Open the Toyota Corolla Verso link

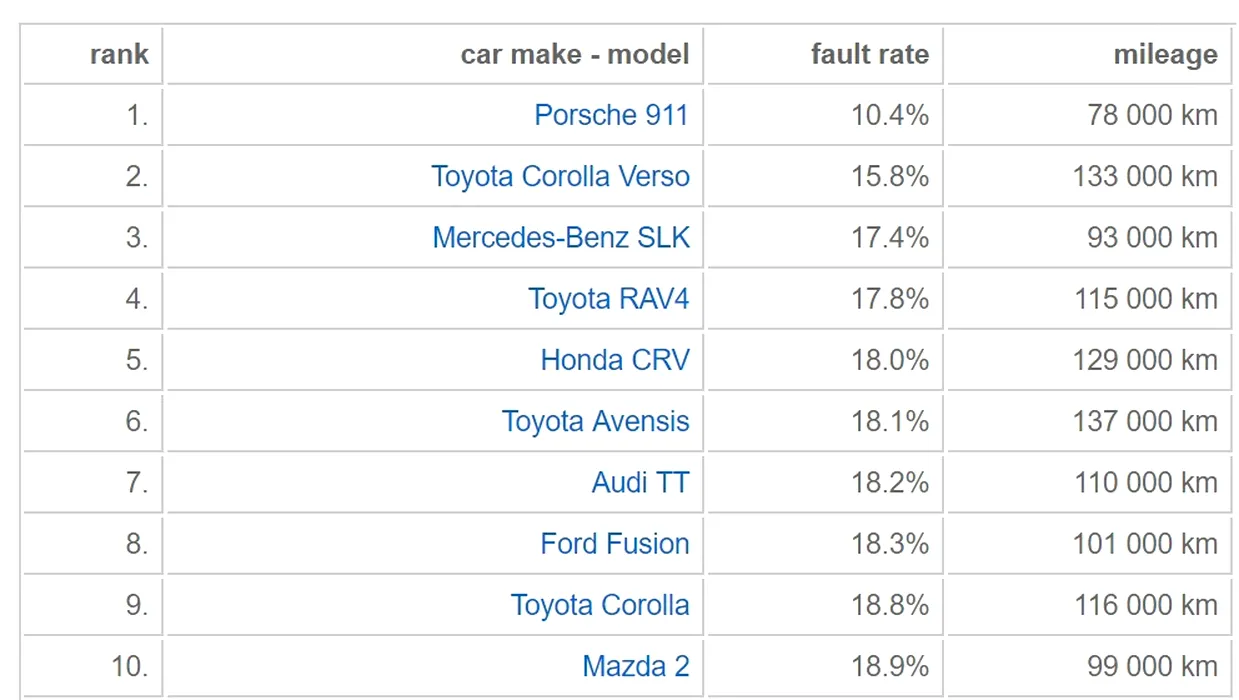click(x=560, y=176)
